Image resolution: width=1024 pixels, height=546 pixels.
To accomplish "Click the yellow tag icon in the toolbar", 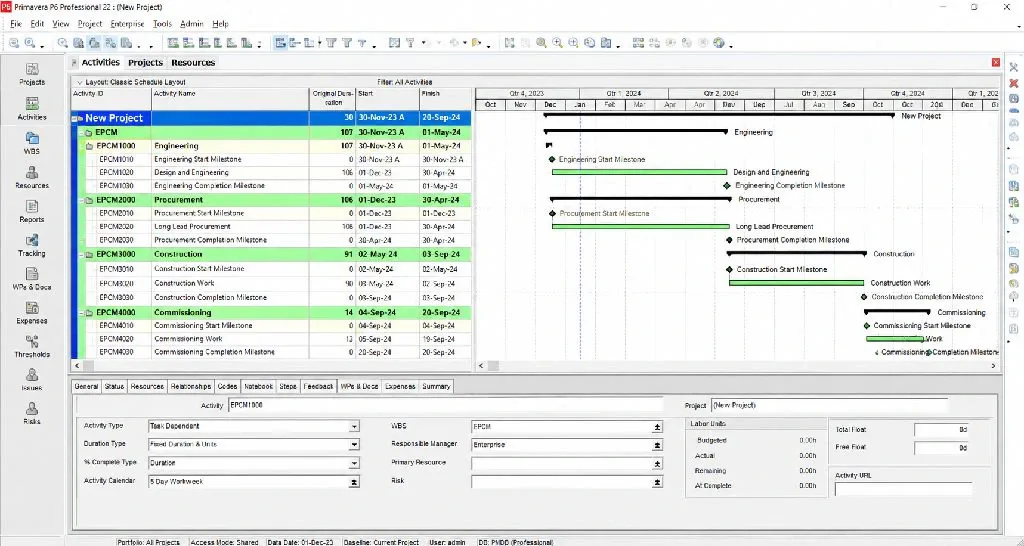I will coord(476,43).
